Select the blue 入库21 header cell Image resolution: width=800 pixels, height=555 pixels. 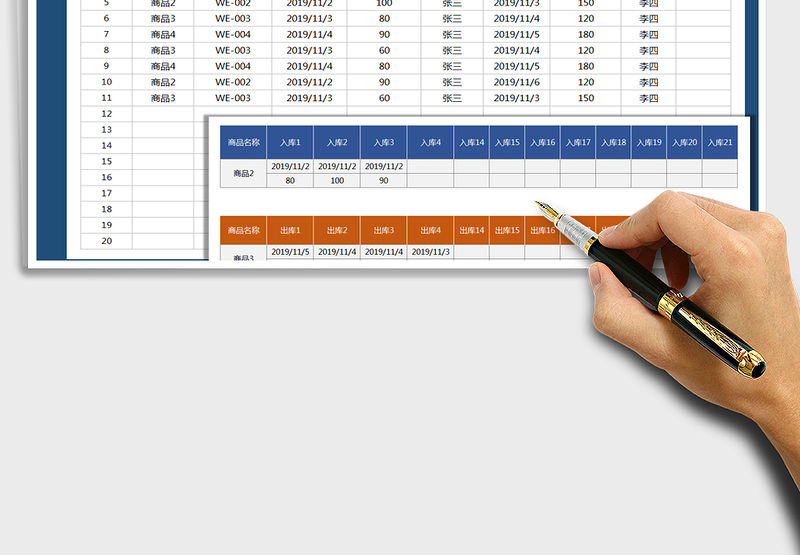(720, 142)
